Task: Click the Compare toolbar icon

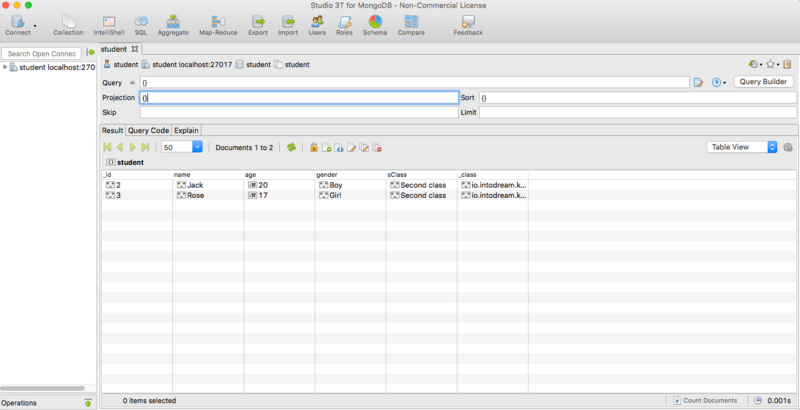Action: pyautogui.click(x=411, y=25)
